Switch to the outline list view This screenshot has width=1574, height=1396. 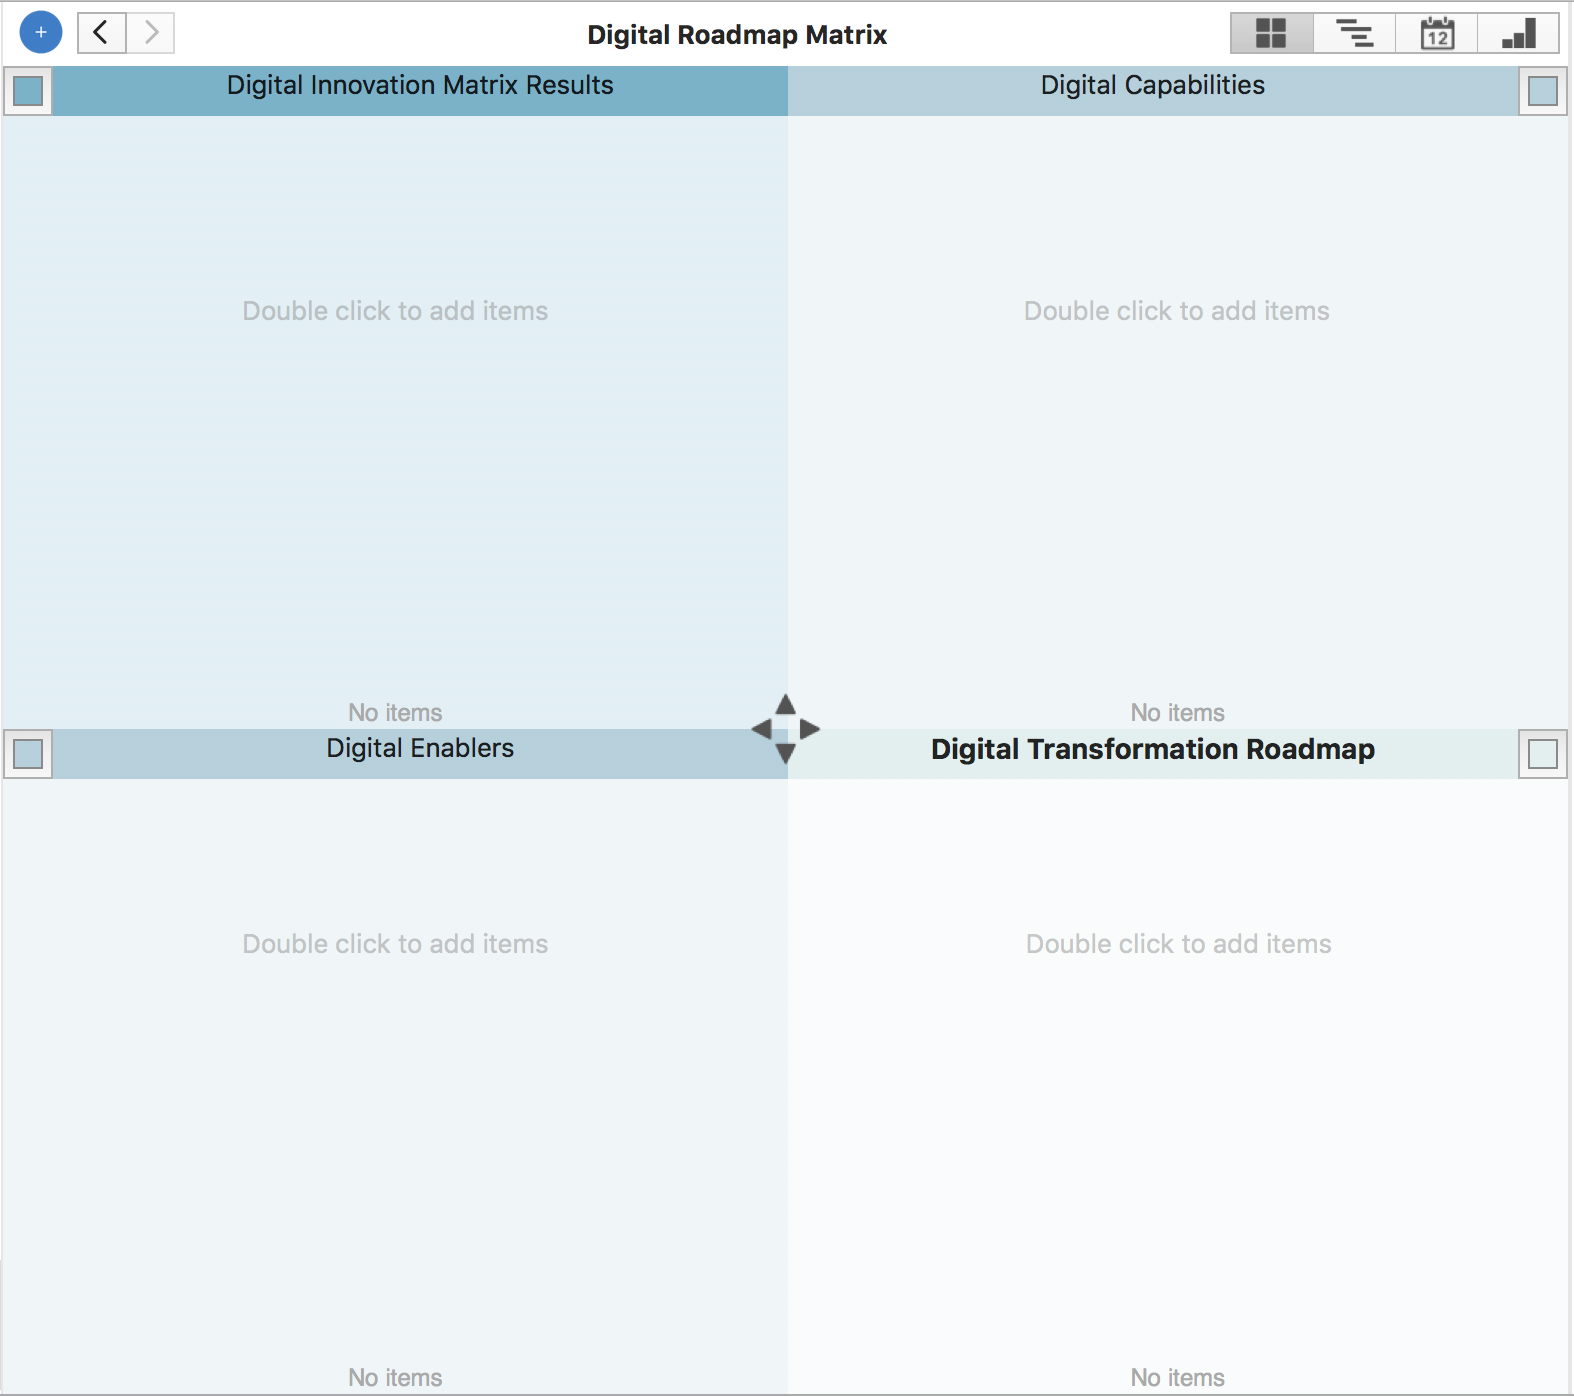tap(1354, 33)
